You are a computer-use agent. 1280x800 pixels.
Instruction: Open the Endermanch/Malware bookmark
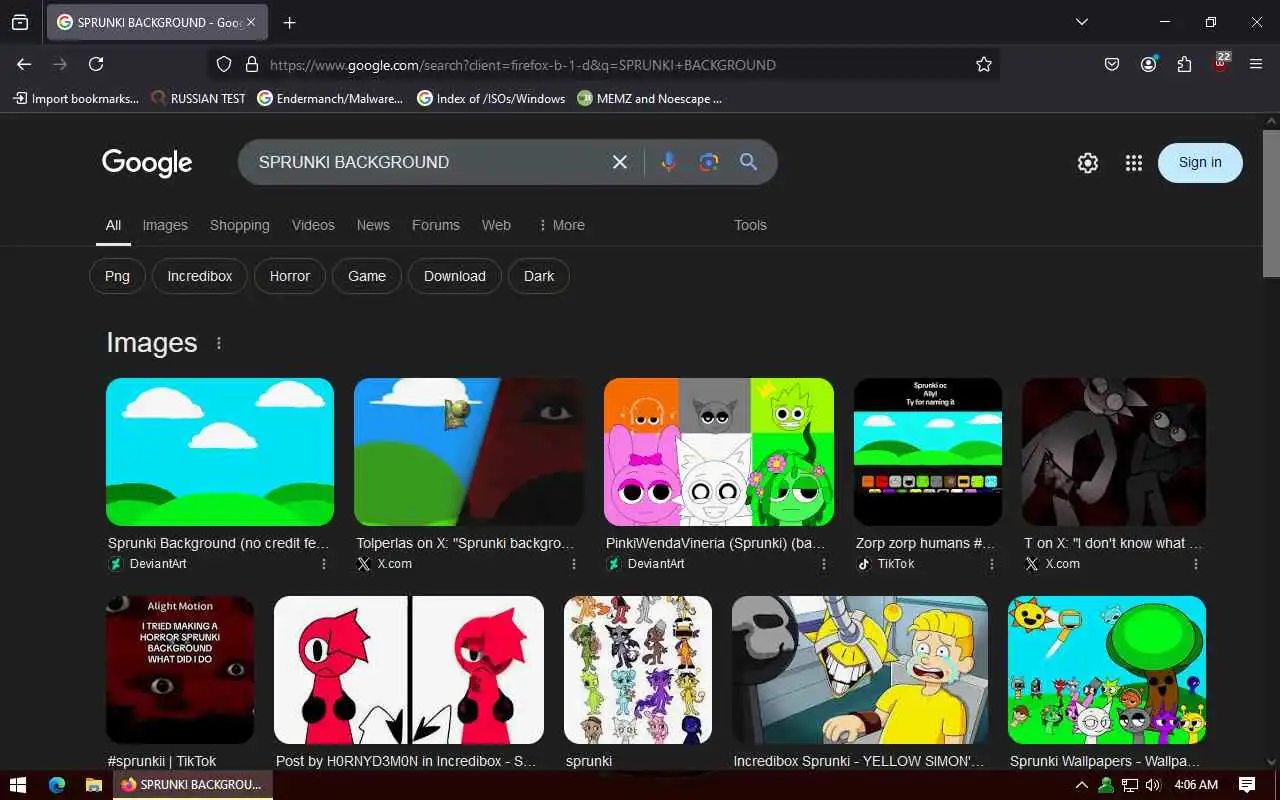click(330, 98)
